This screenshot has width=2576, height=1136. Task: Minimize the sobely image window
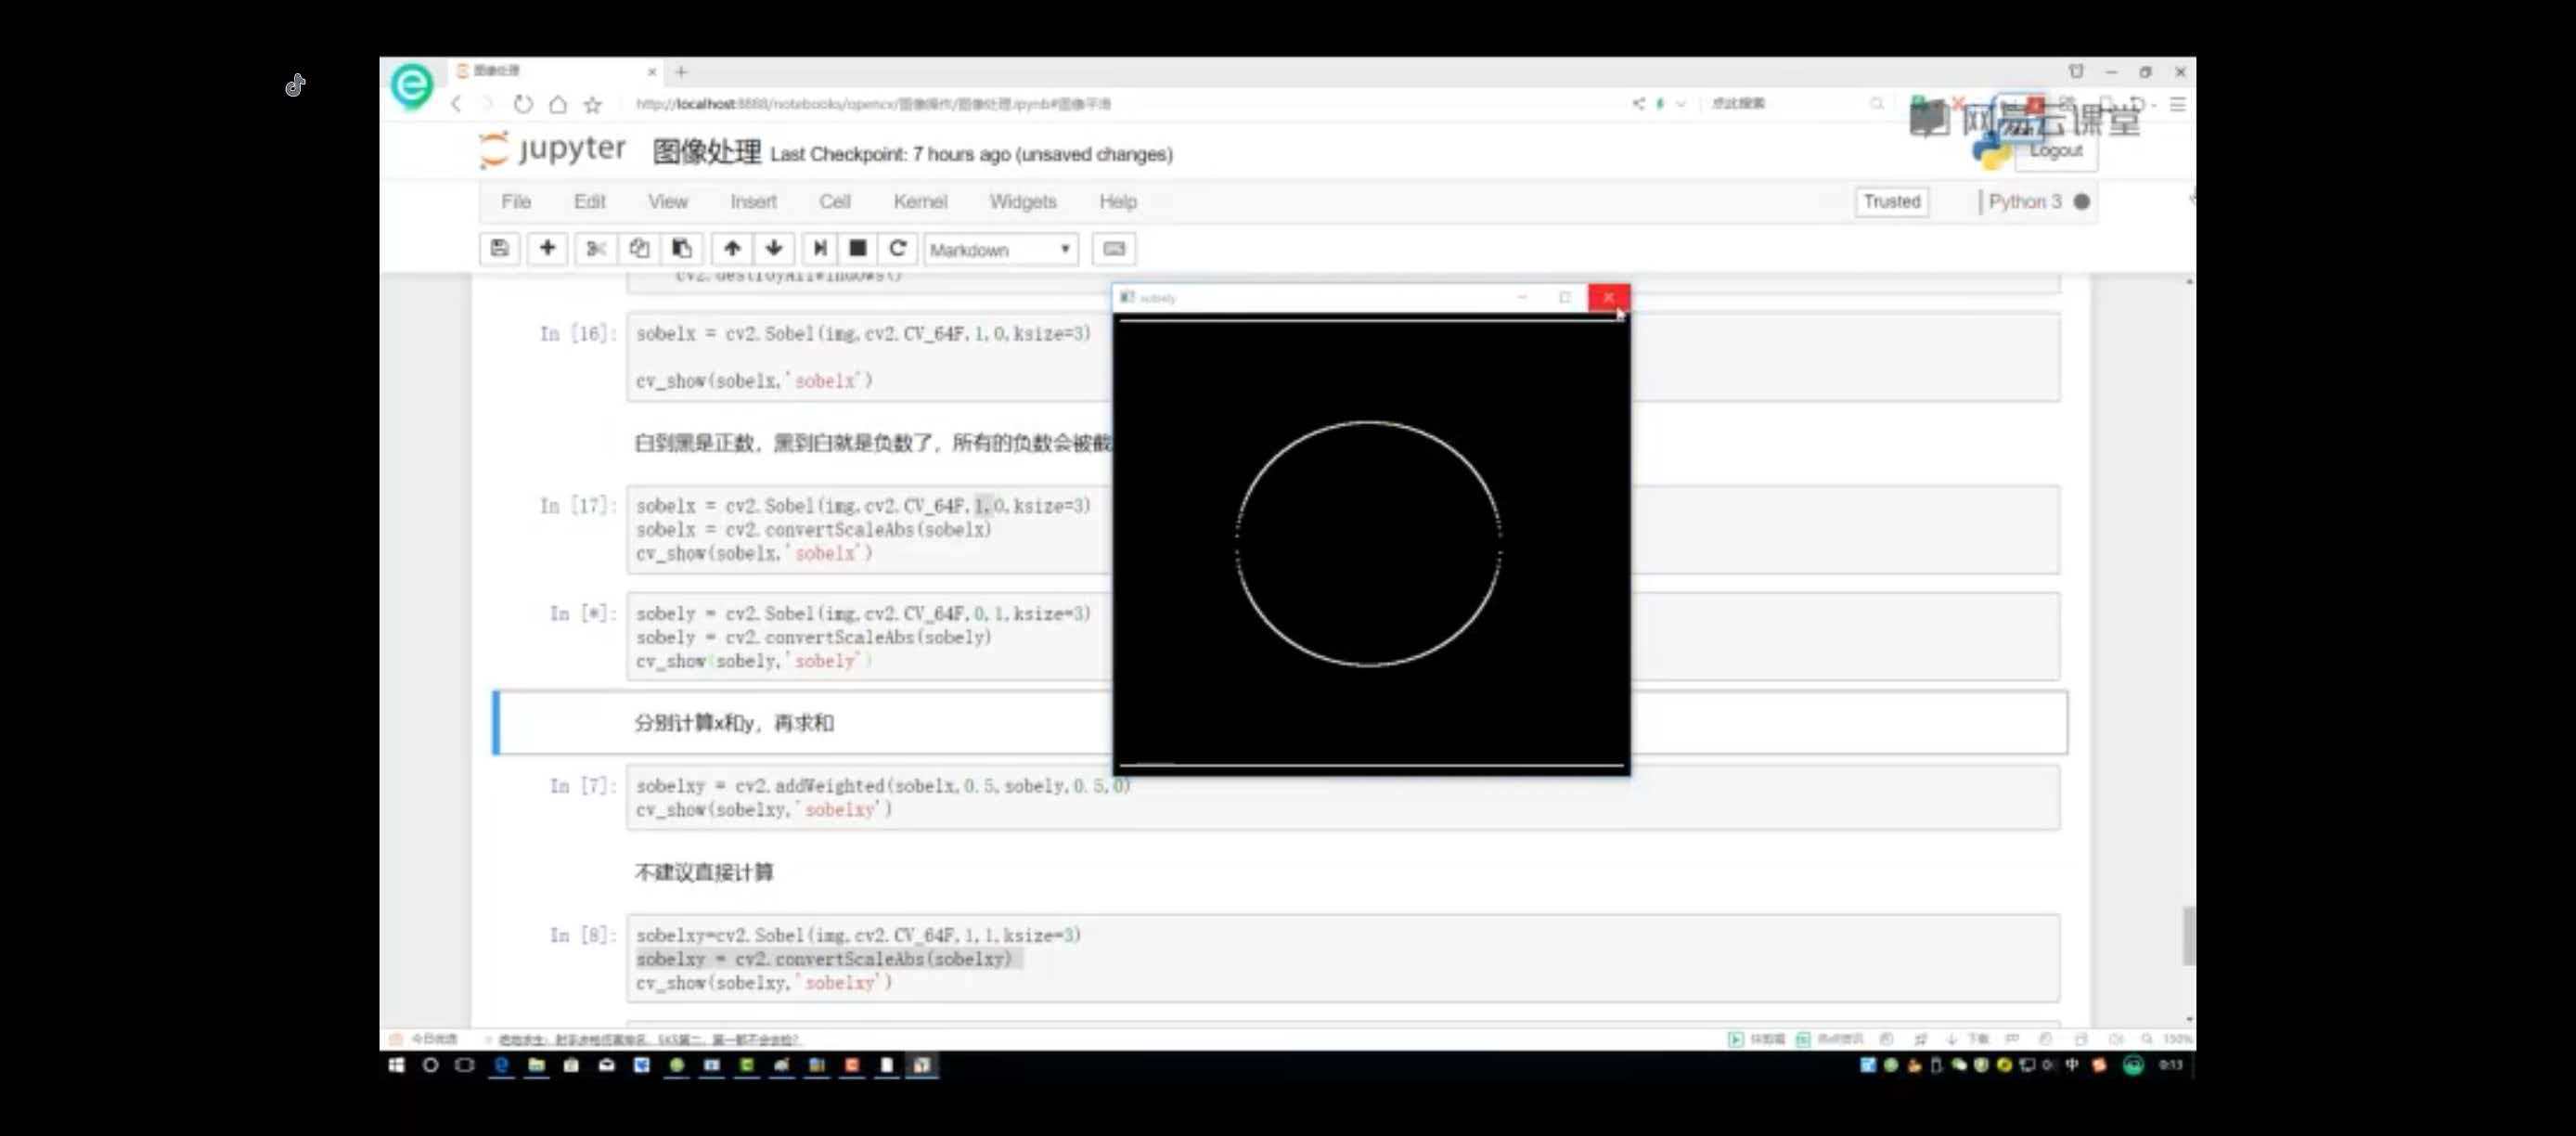click(1522, 297)
